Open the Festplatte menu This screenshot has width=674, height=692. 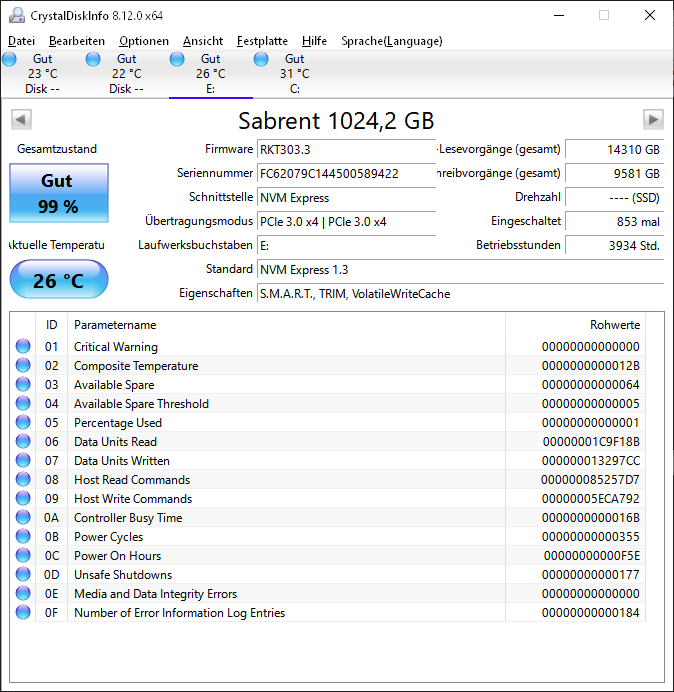coord(262,41)
